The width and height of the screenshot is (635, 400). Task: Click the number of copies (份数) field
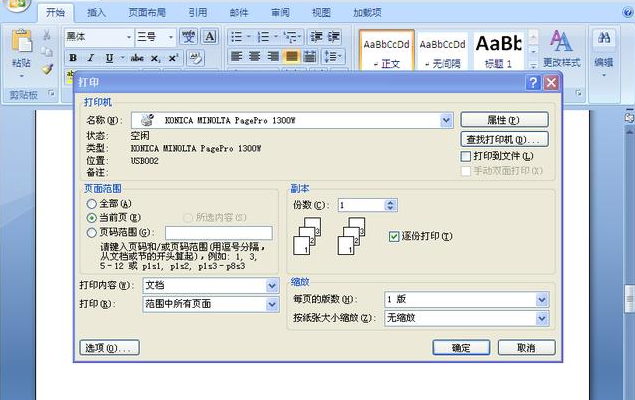point(361,205)
